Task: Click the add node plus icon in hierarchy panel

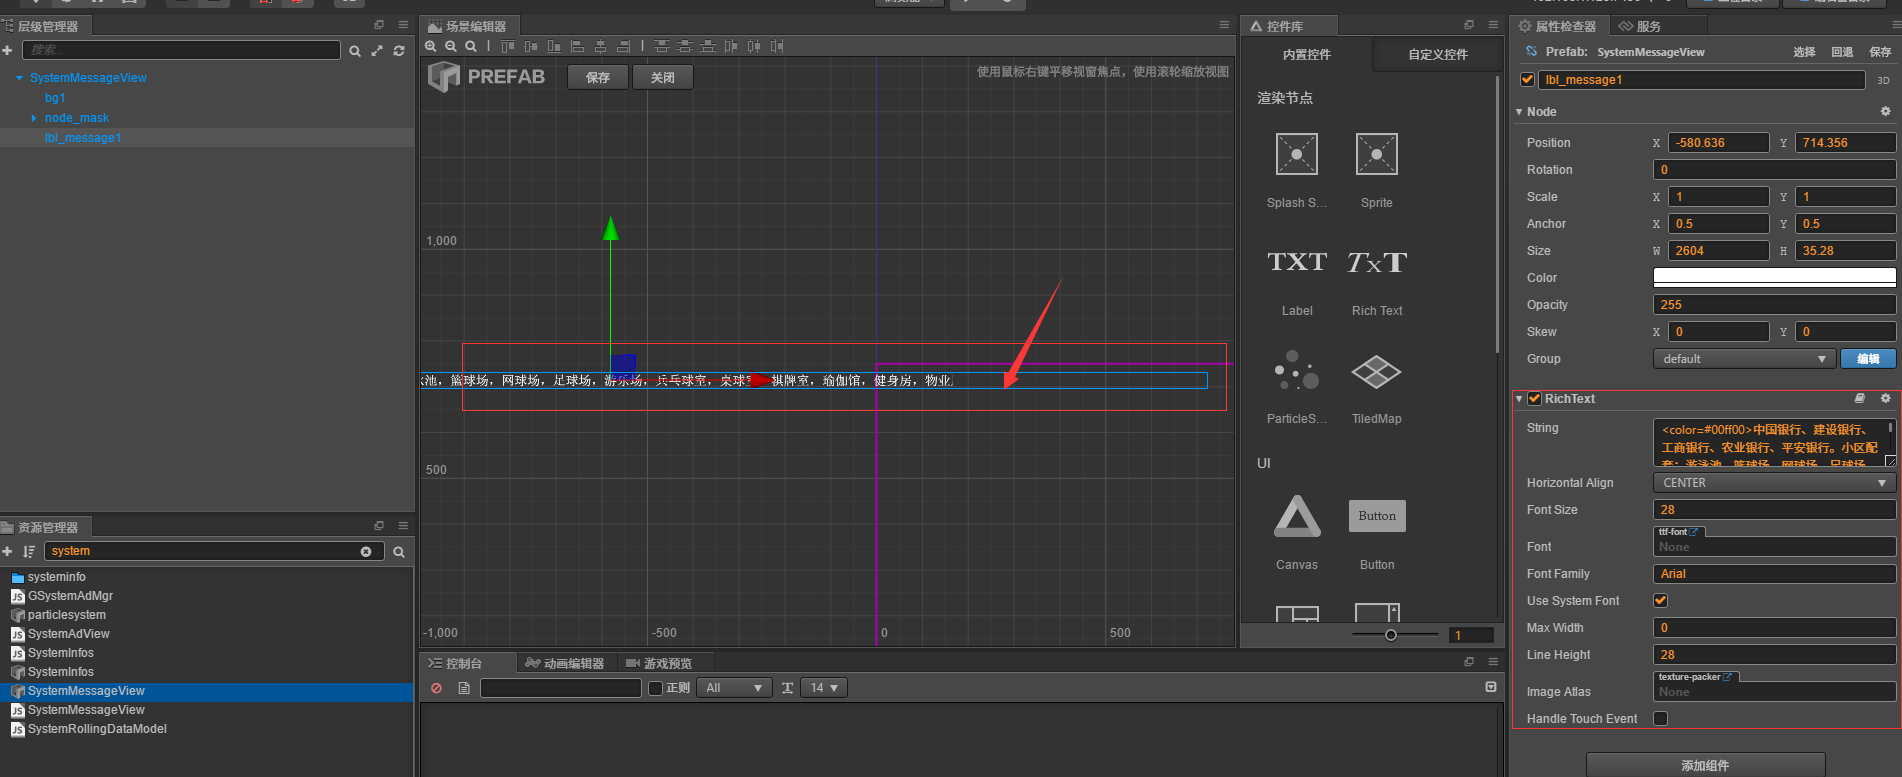Action: tap(8, 50)
